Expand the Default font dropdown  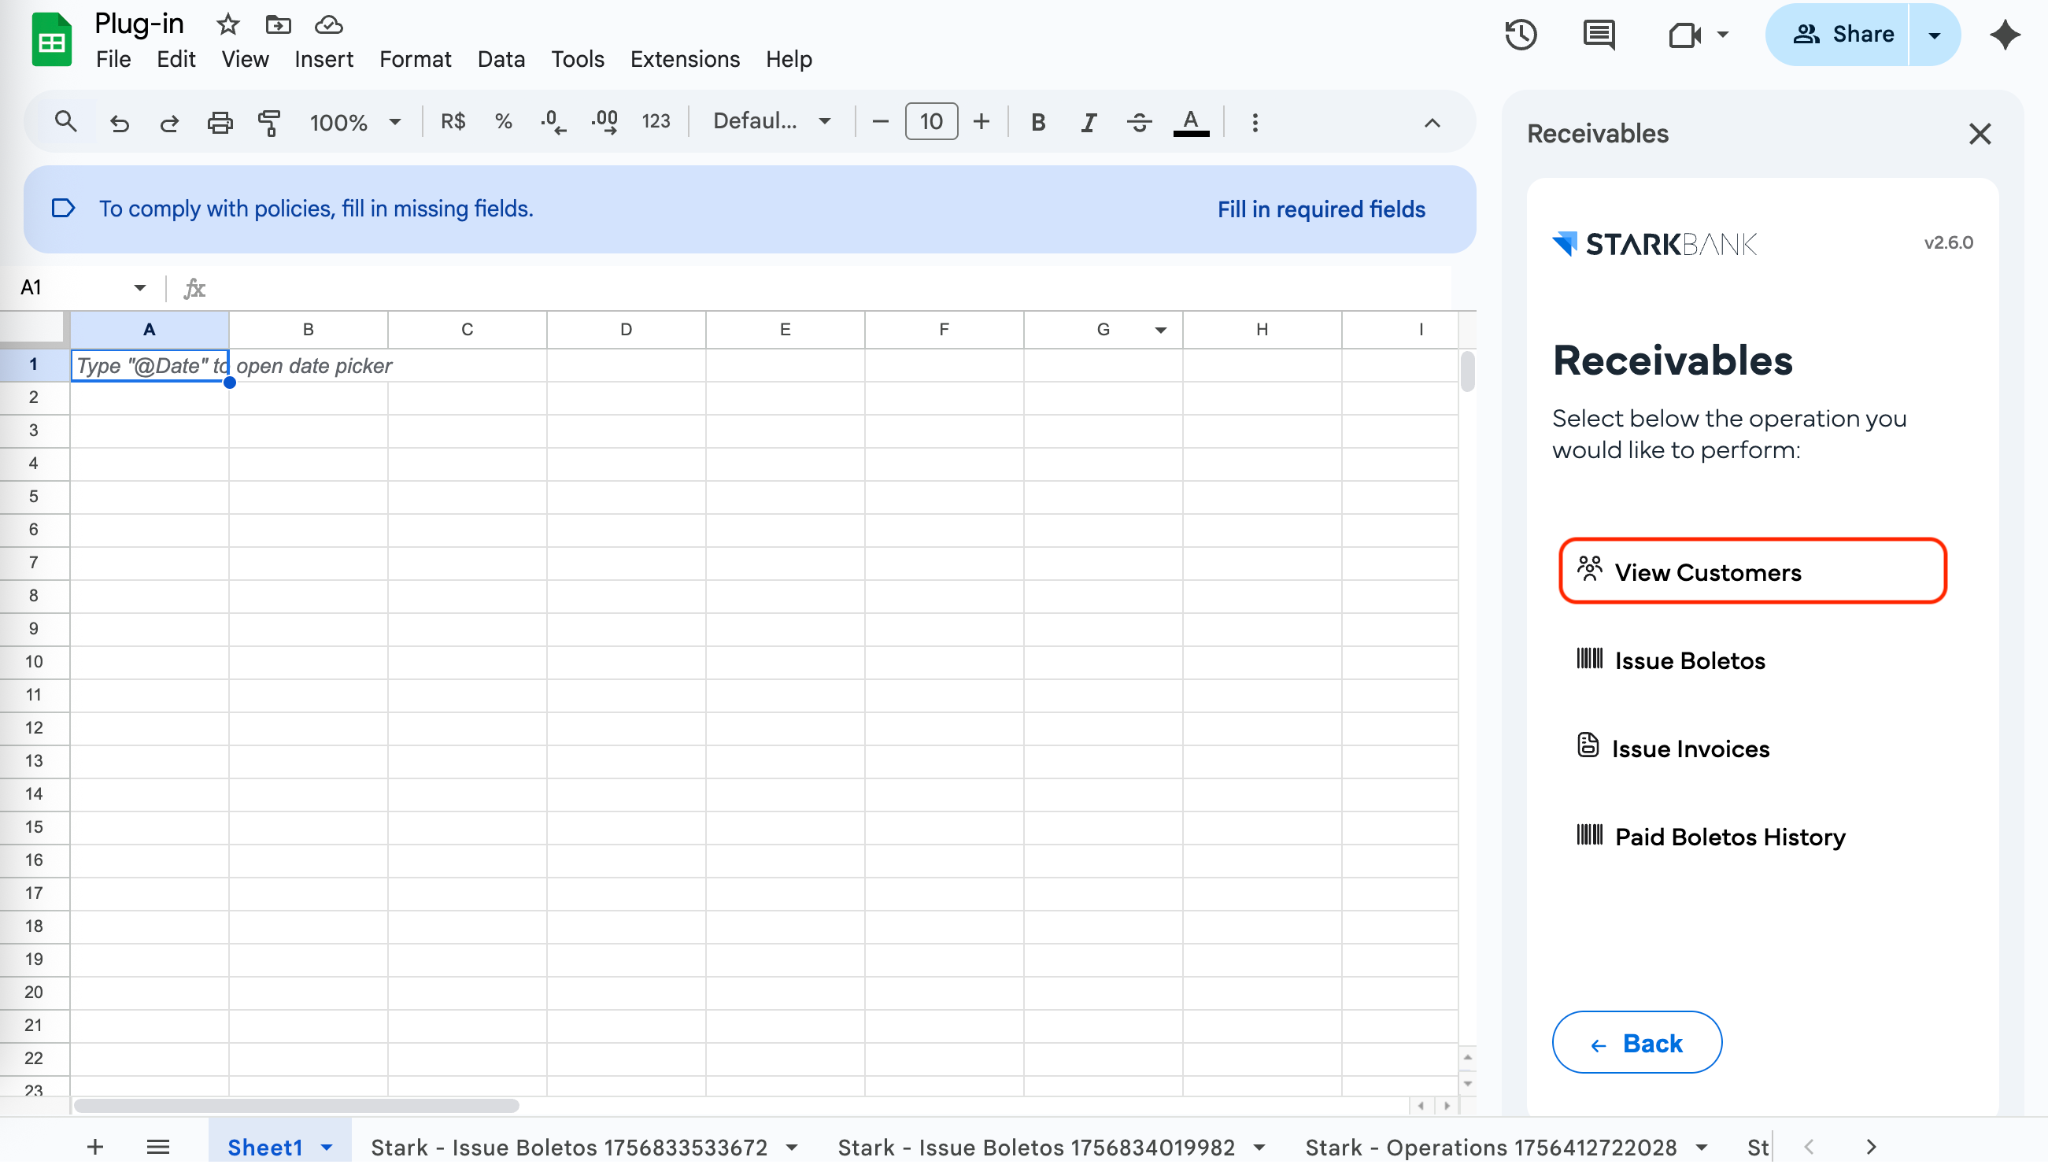tap(771, 122)
